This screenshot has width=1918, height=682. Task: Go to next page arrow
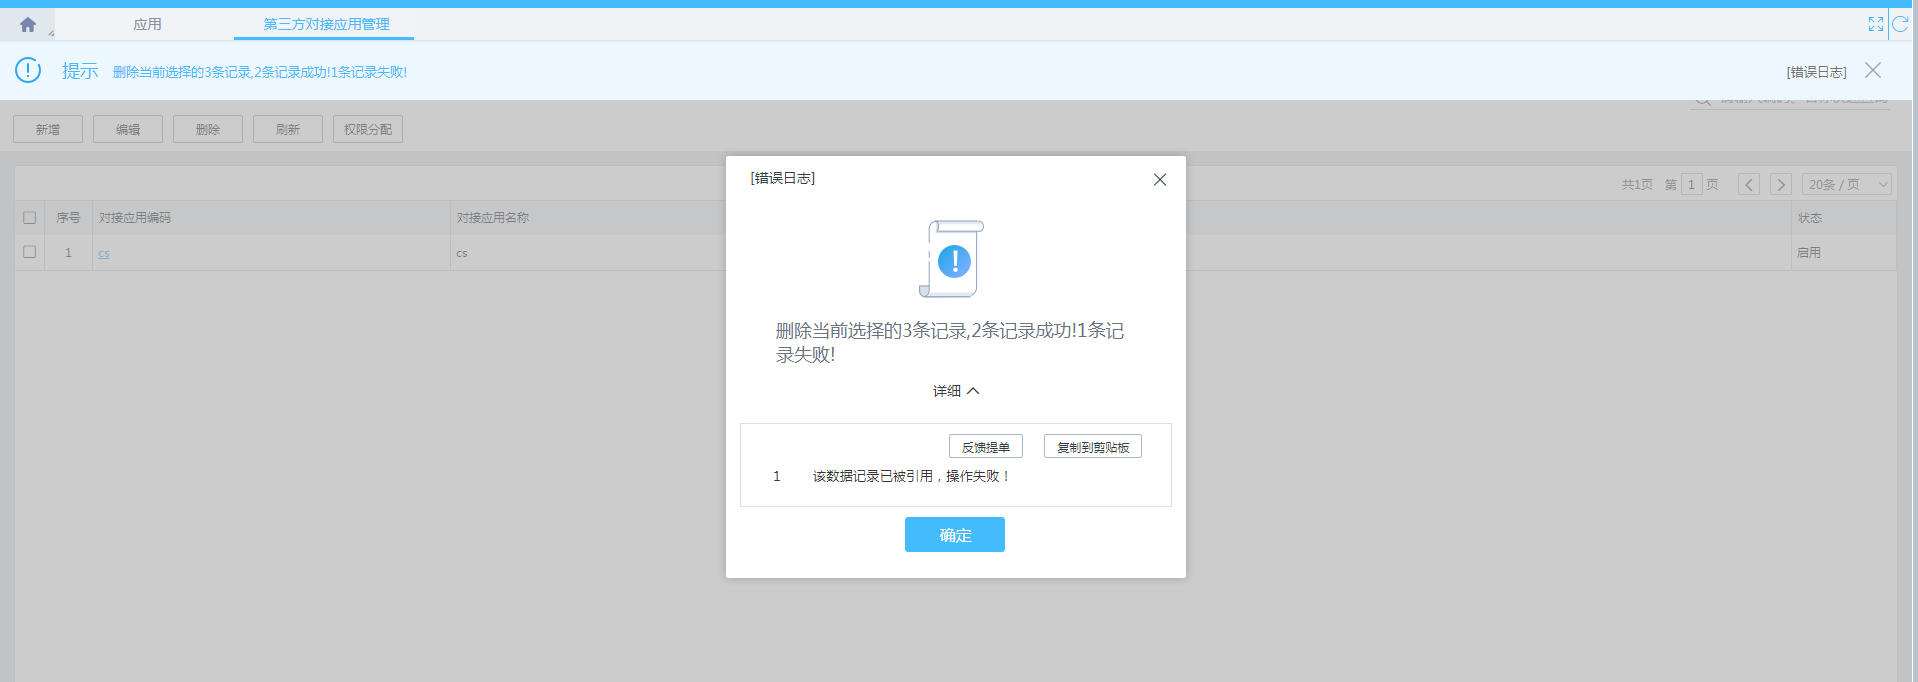pyautogui.click(x=1780, y=185)
